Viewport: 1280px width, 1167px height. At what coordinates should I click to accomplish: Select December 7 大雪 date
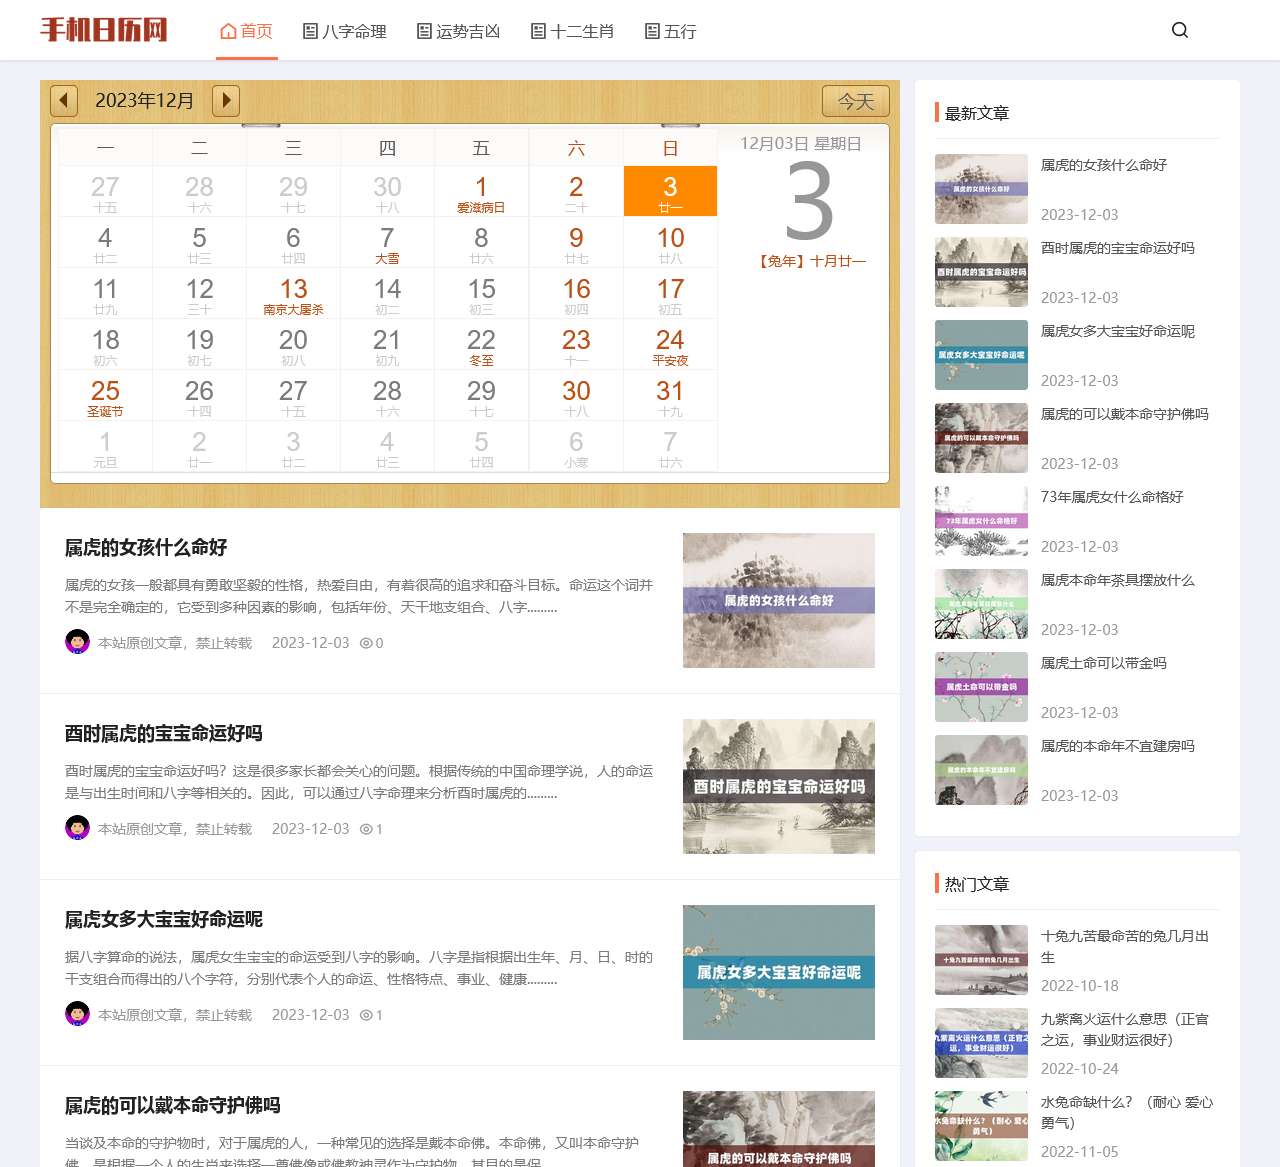pos(387,243)
